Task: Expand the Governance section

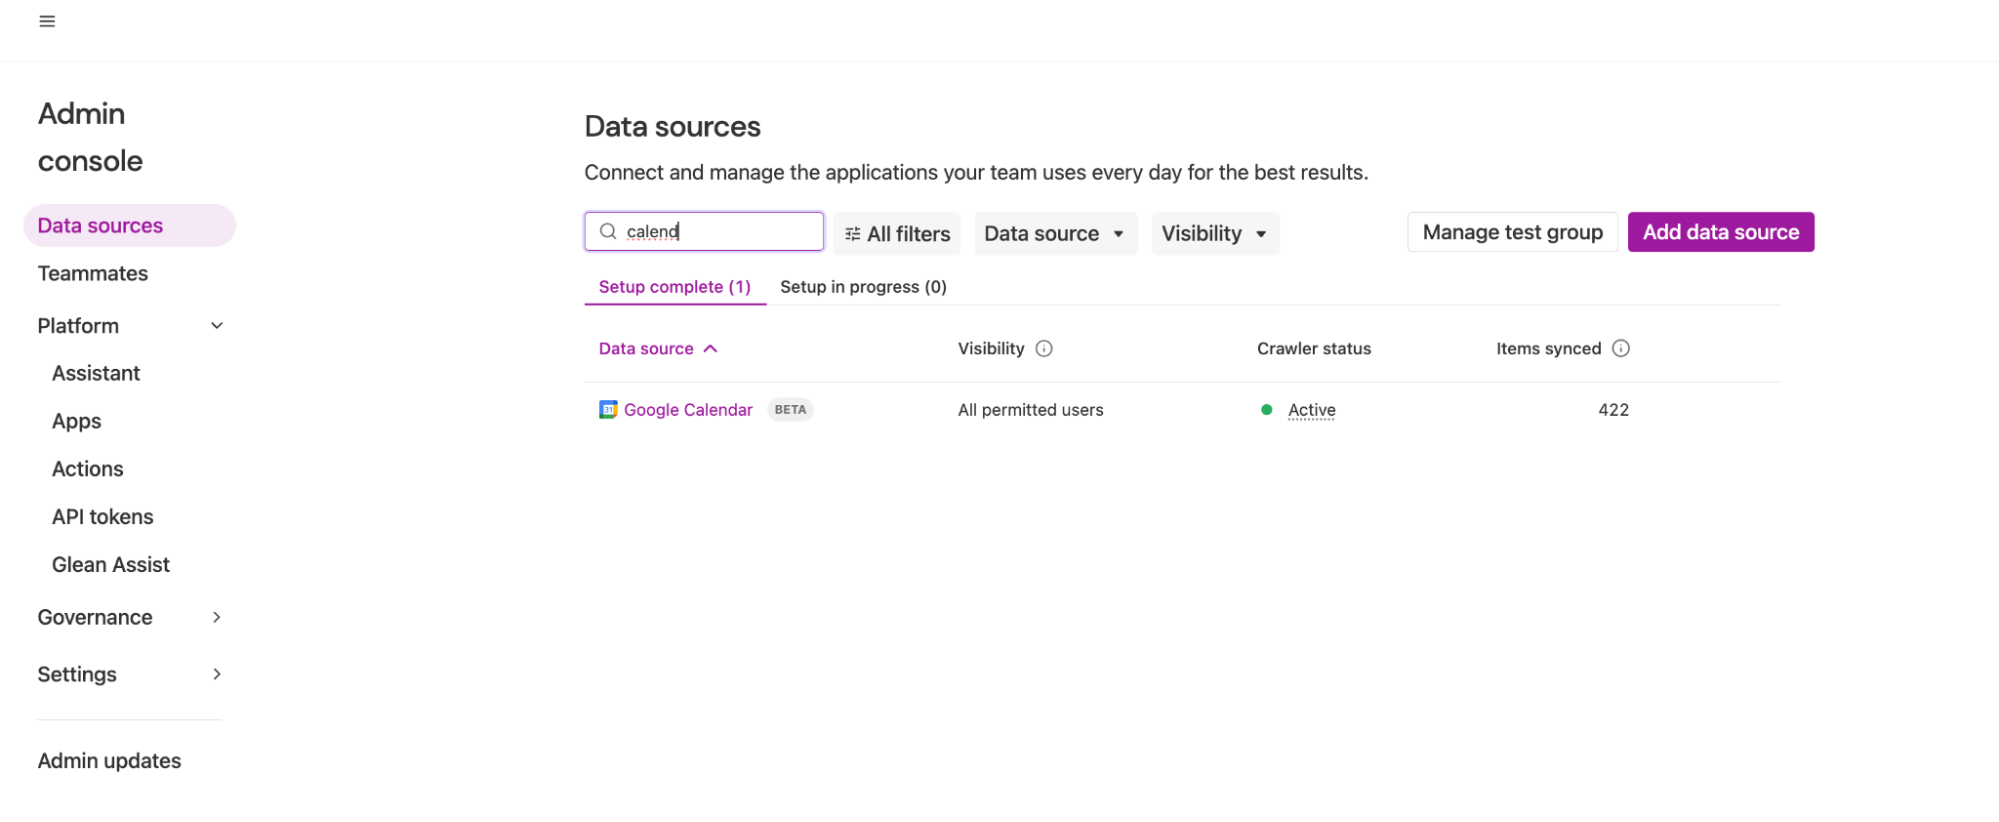Action: pyautogui.click(x=130, y=617)
